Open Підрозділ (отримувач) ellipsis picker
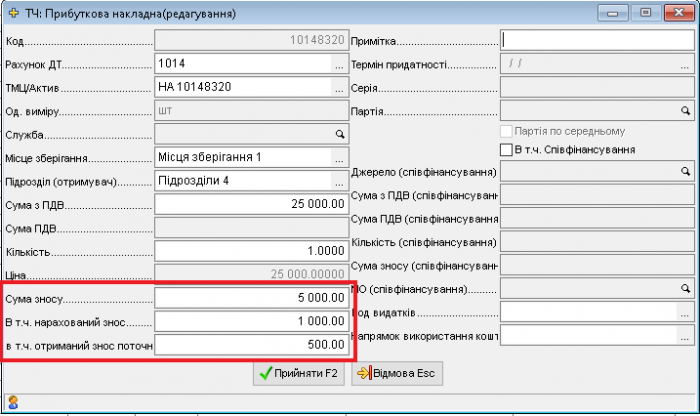Viewport: 700px width, 416px height. [339, 181]
